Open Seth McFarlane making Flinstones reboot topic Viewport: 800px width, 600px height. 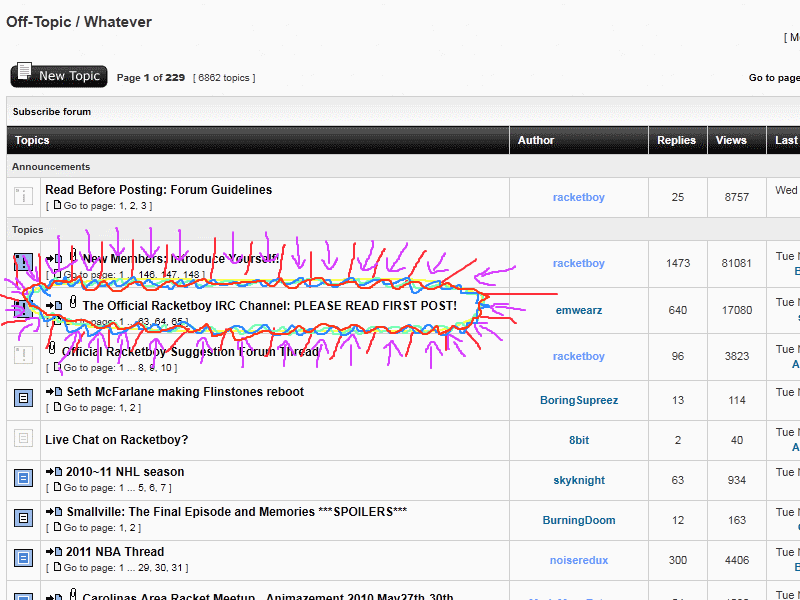click(185, 392)
